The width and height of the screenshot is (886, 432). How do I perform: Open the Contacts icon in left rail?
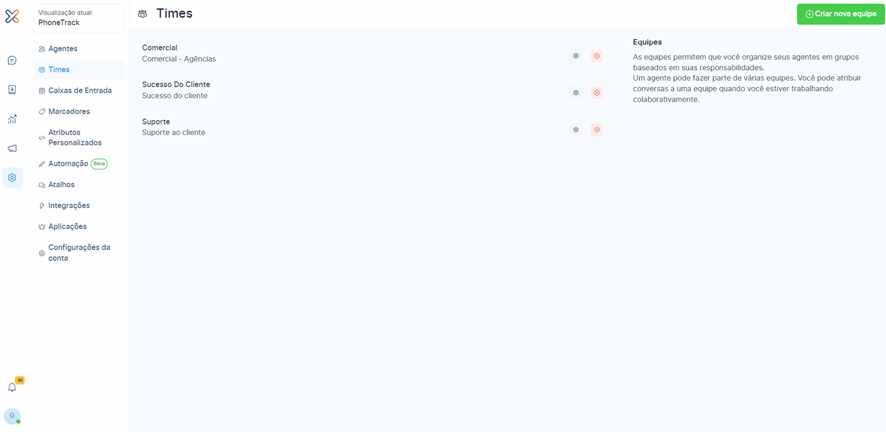click(12, 90)
